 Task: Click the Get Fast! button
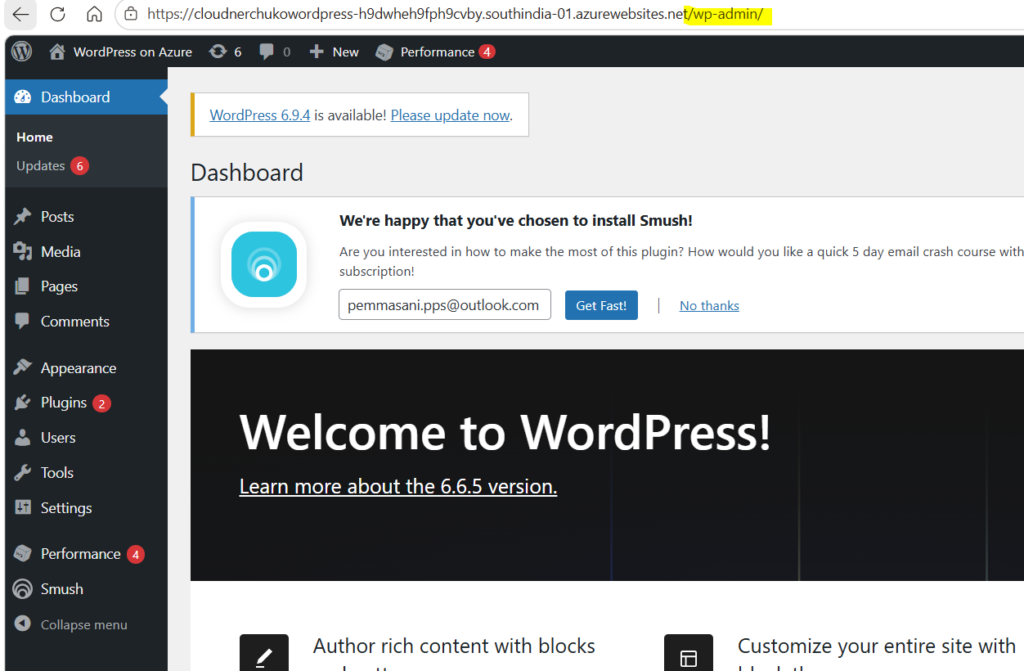601,305
